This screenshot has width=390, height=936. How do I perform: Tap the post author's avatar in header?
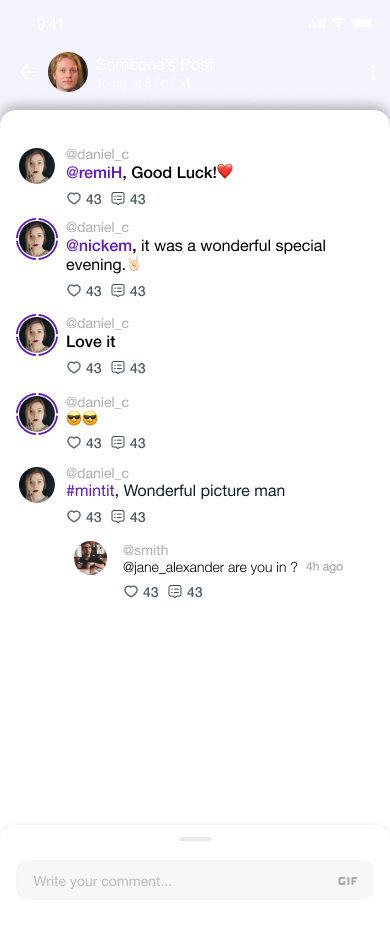click(x=67, y=72)
